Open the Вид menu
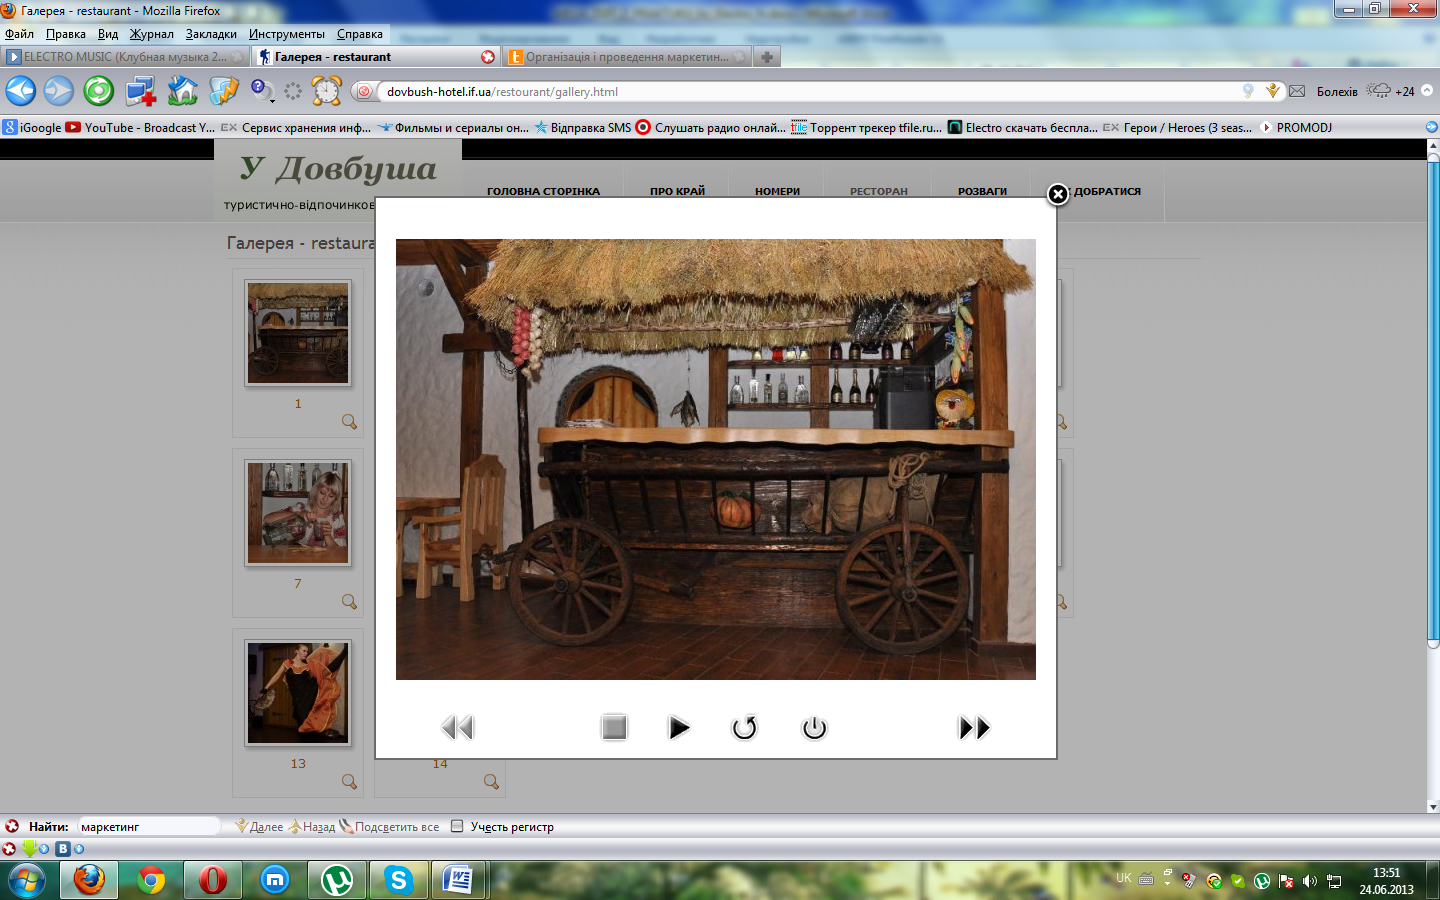1440x900 pixels. coord(108,34)
